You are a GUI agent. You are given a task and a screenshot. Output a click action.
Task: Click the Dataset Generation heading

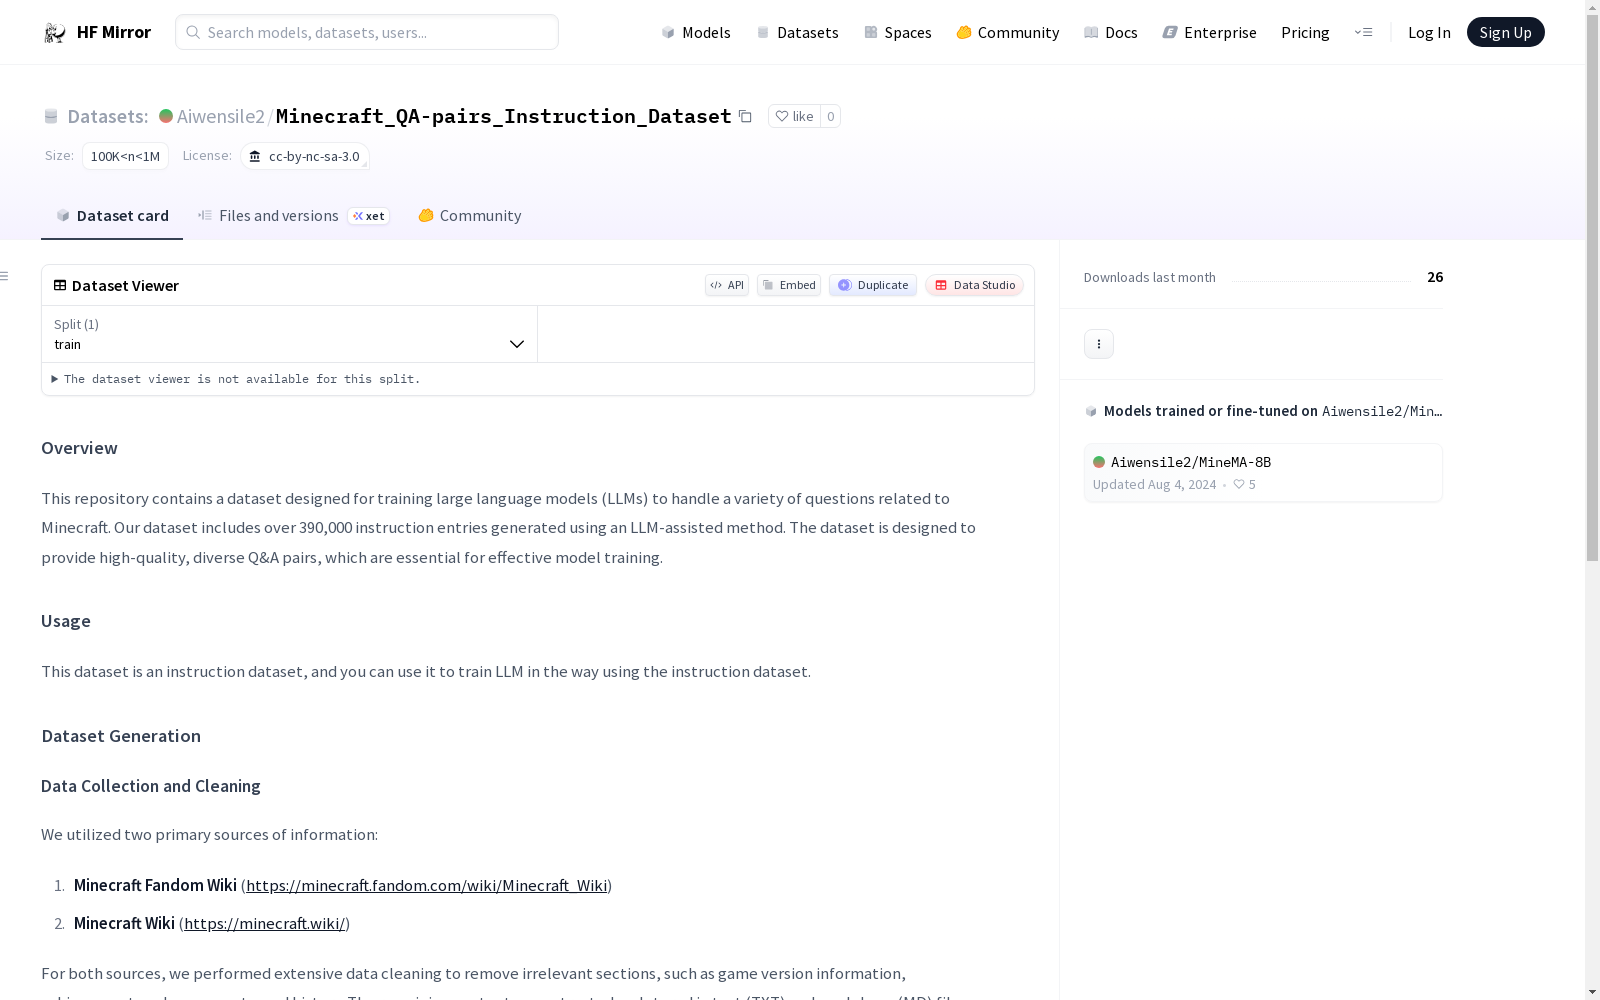pos(121,736)
